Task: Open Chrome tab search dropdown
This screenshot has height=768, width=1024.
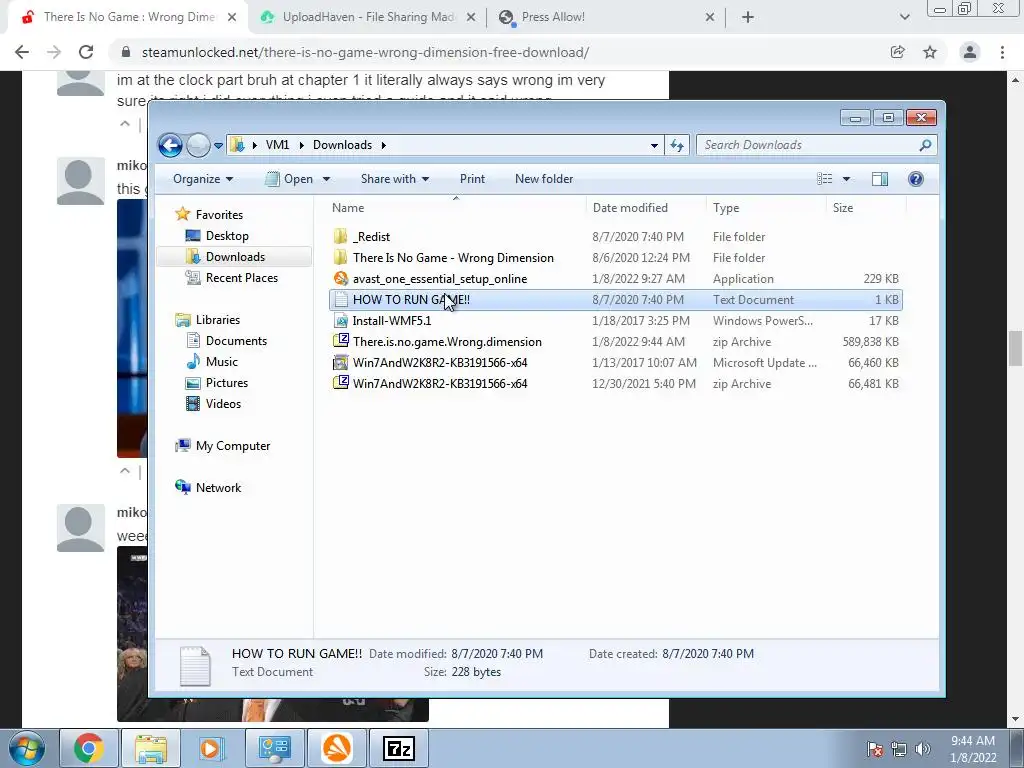Action: (904, 18)
